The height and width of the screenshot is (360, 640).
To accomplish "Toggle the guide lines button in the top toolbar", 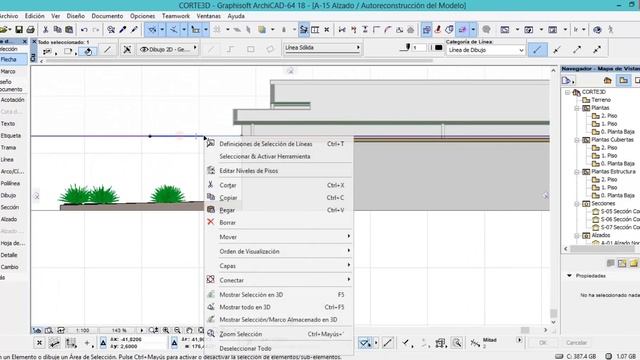I will point(153,30).
